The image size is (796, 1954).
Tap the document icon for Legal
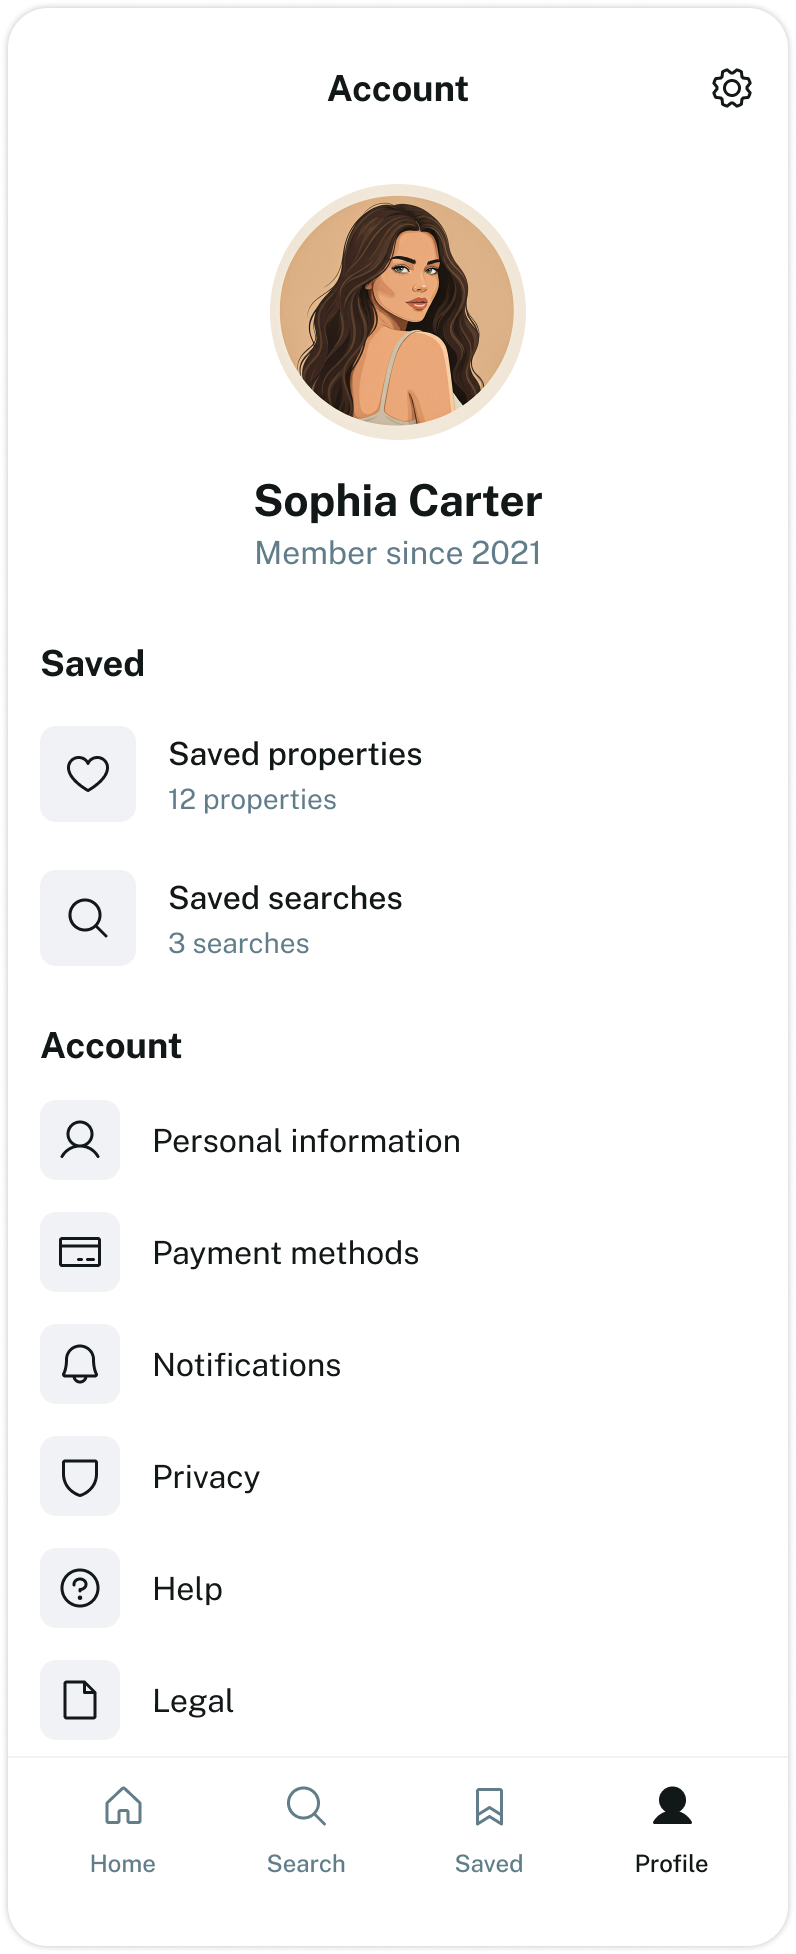click(80, 1700)
